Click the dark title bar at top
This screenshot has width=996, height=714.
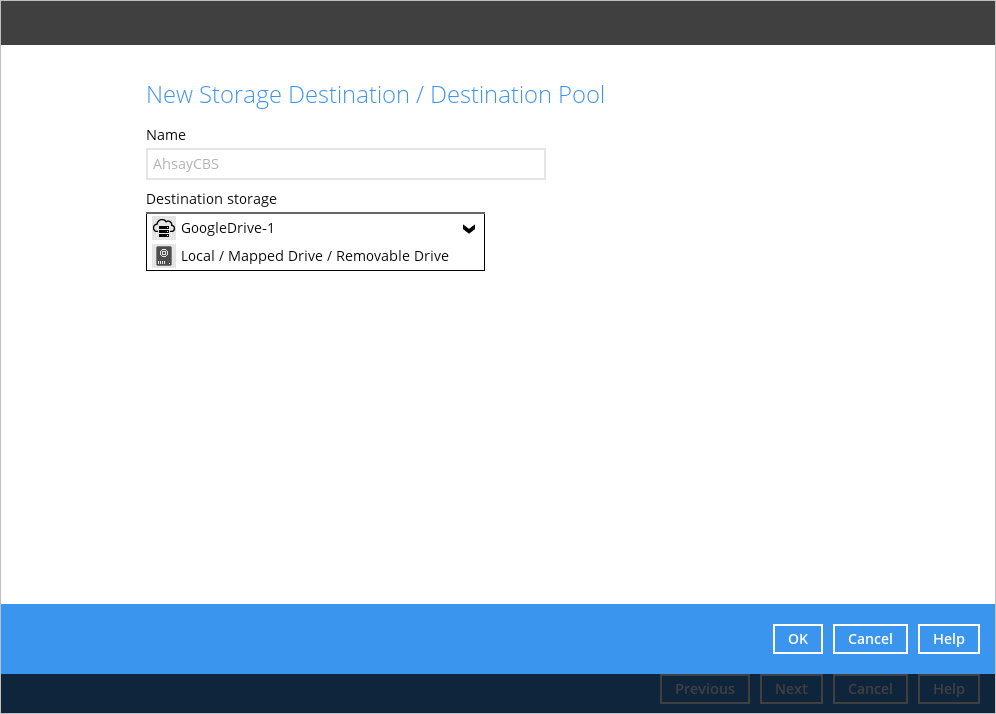[498, 22]
